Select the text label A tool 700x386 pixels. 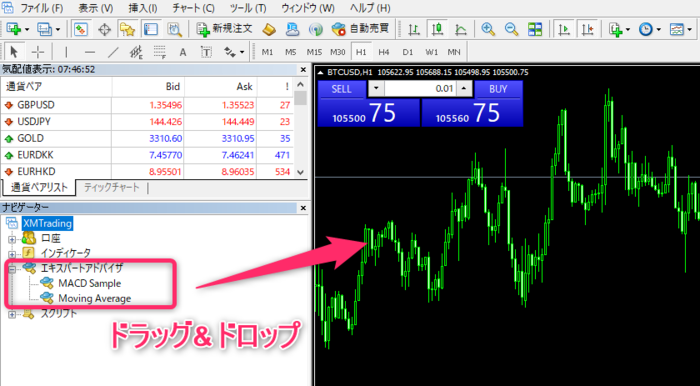[x=183, y=52]
